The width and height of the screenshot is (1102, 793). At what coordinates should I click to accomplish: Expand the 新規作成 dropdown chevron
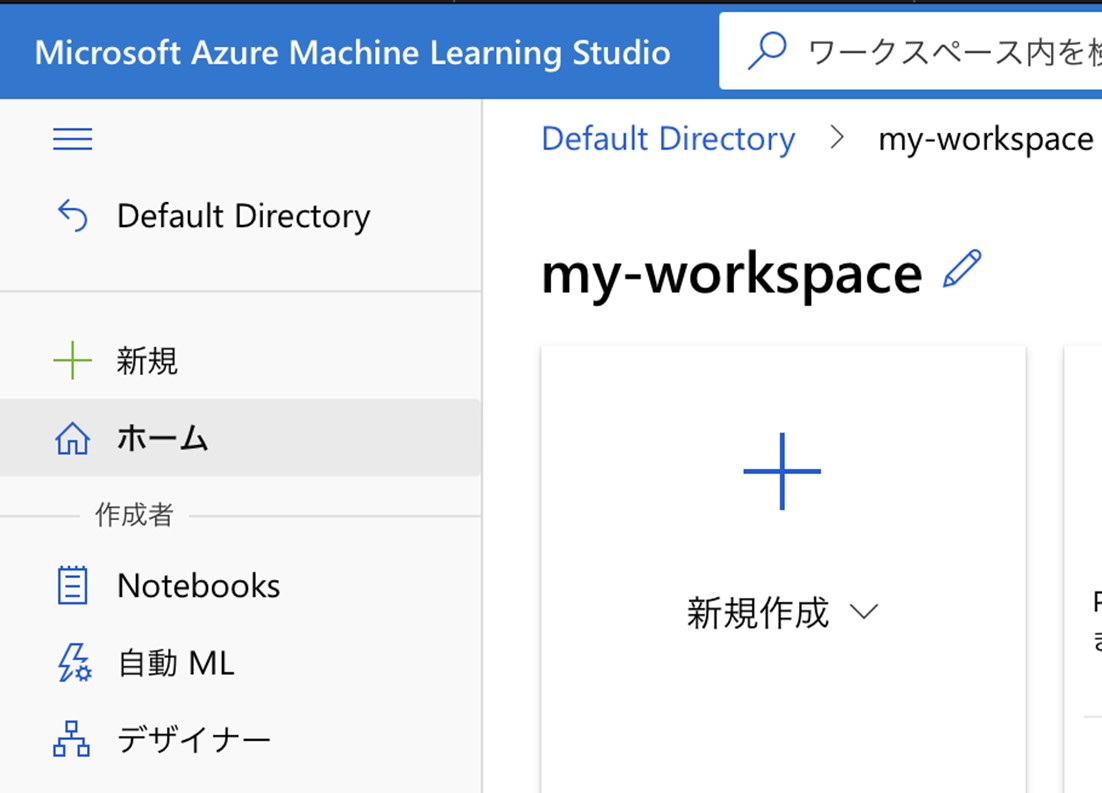pyautogui.click(x=864, y=612)
